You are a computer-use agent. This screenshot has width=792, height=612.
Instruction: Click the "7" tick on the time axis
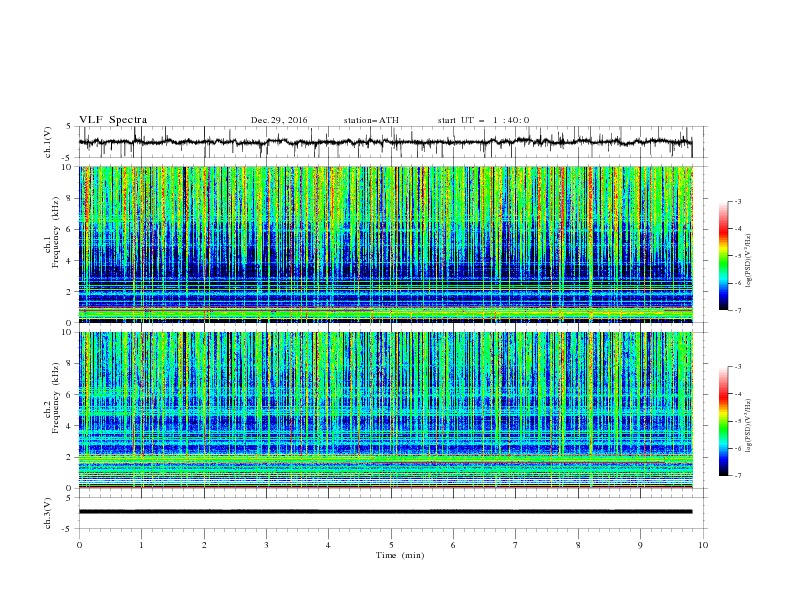(516, 545)
